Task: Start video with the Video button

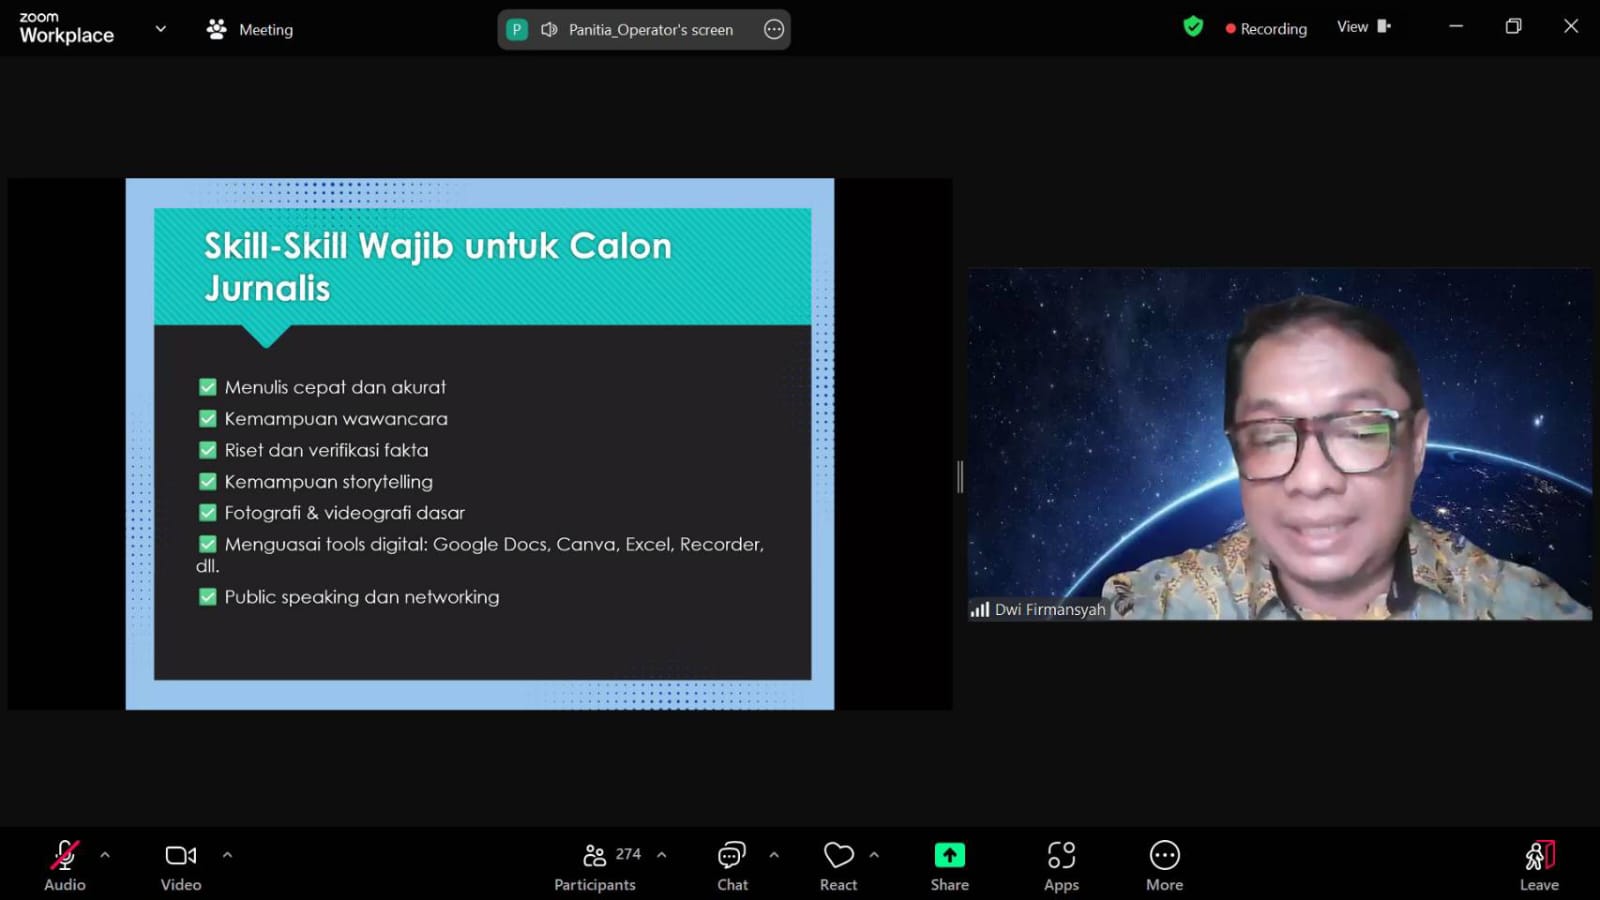Action: [x=181, y=866]
